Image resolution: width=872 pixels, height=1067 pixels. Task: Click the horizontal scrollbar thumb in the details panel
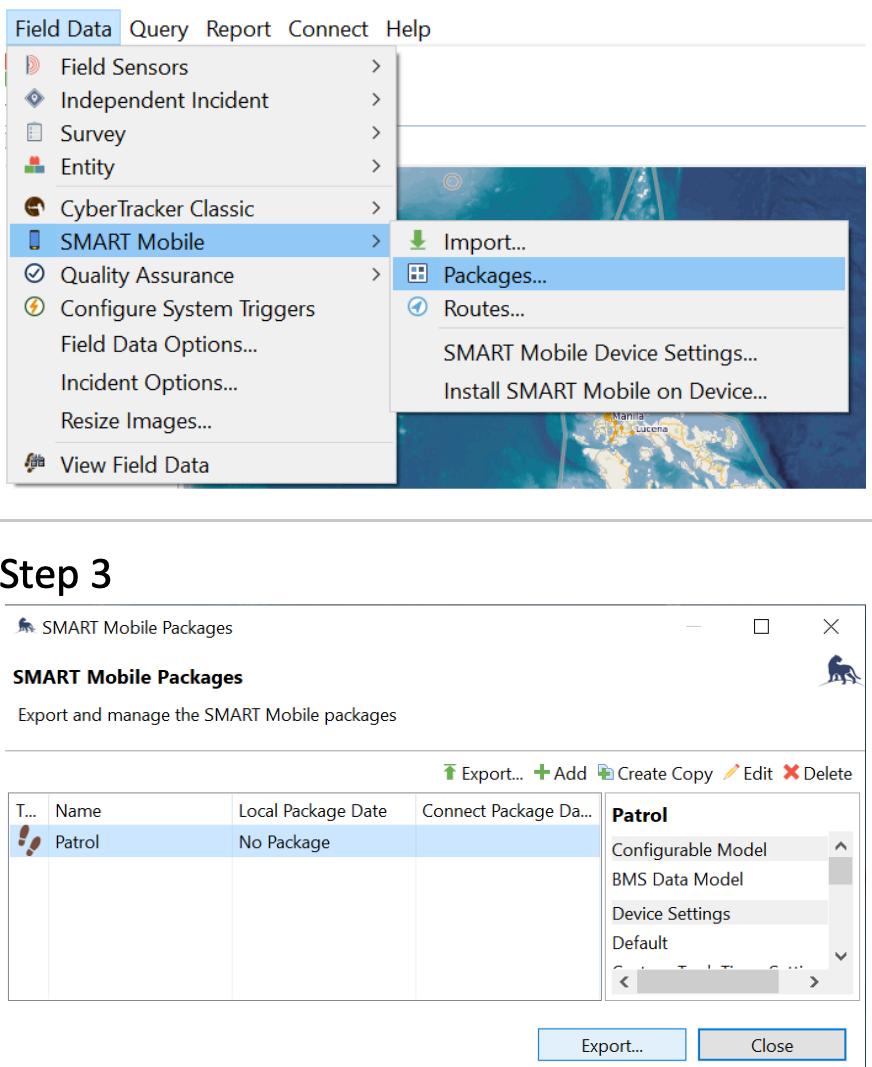707,981
